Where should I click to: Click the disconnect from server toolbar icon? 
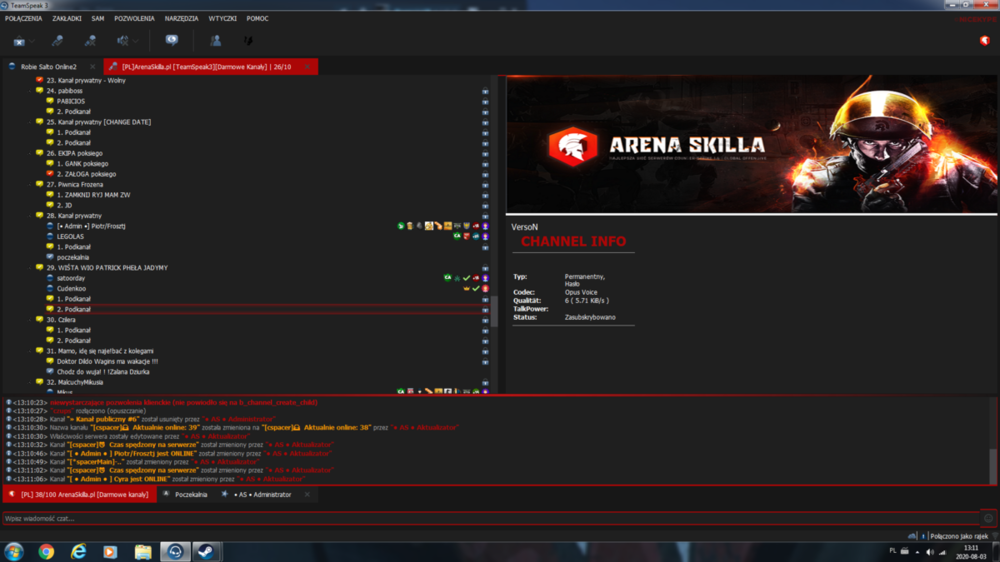point(19,41)
